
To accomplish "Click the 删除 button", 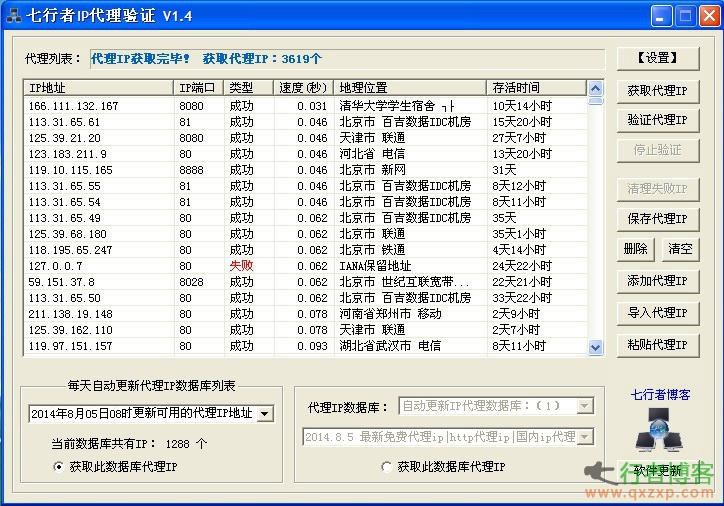I will (635, 249).
